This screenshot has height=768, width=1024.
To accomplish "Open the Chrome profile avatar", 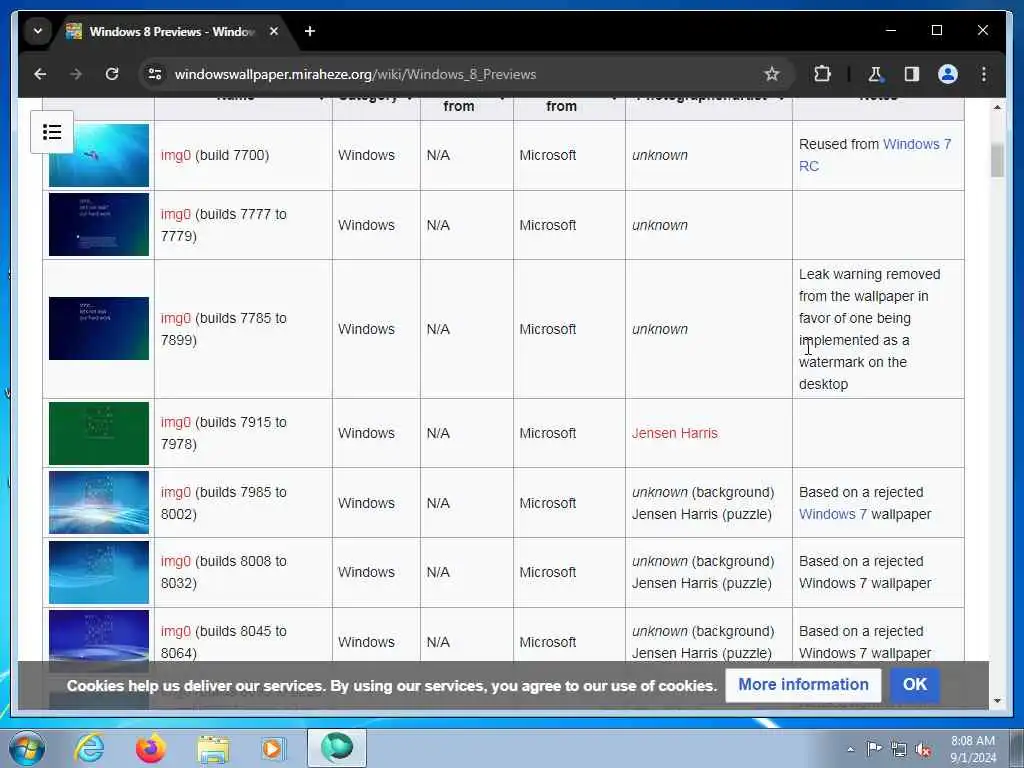I will coord(948,74).
